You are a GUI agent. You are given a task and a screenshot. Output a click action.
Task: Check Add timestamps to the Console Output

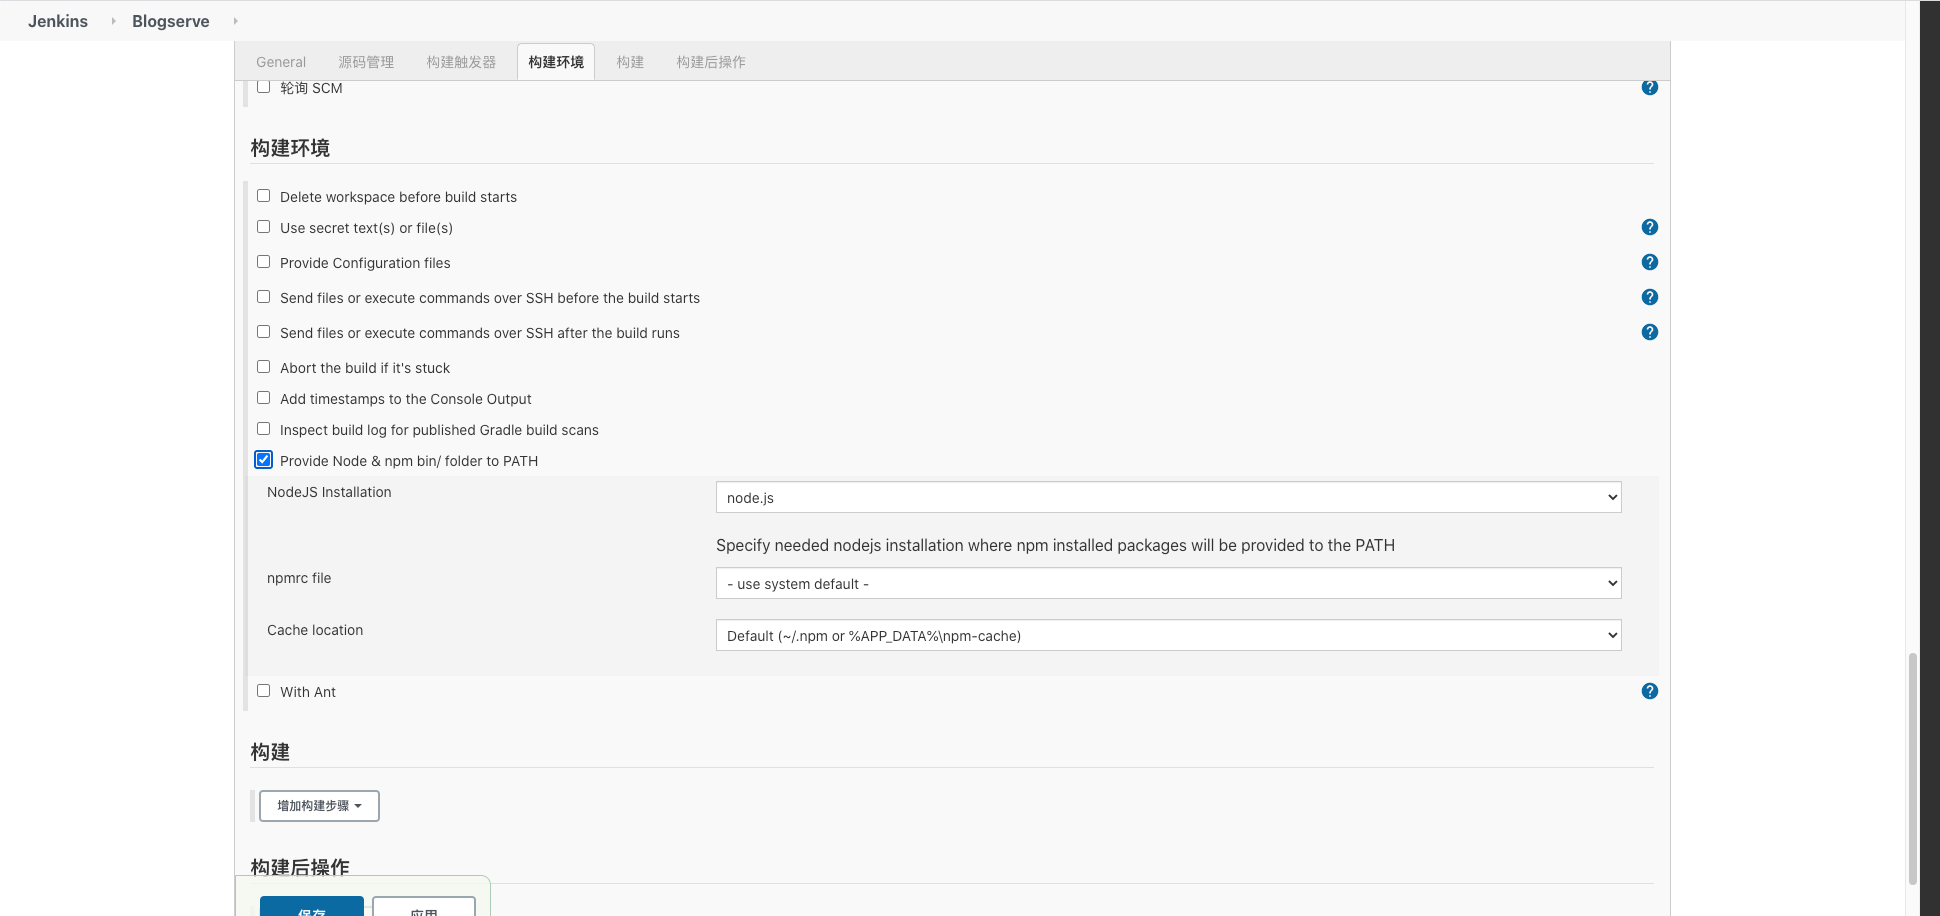click(263, 397)
